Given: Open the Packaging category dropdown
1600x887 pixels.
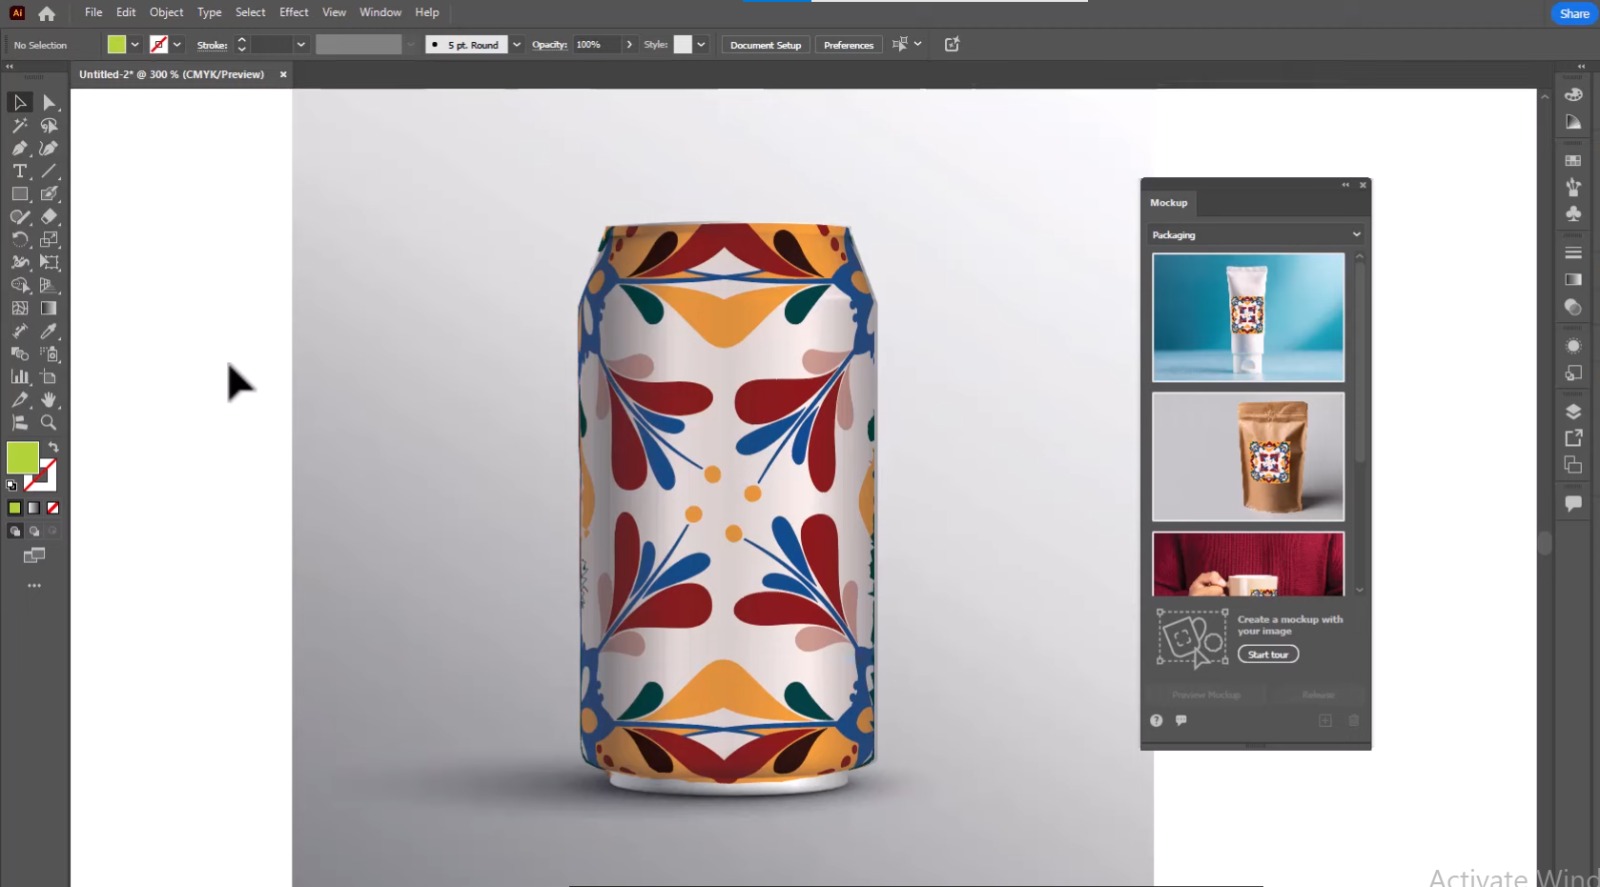Looking at the screenshot, I should click(1256, 235).
